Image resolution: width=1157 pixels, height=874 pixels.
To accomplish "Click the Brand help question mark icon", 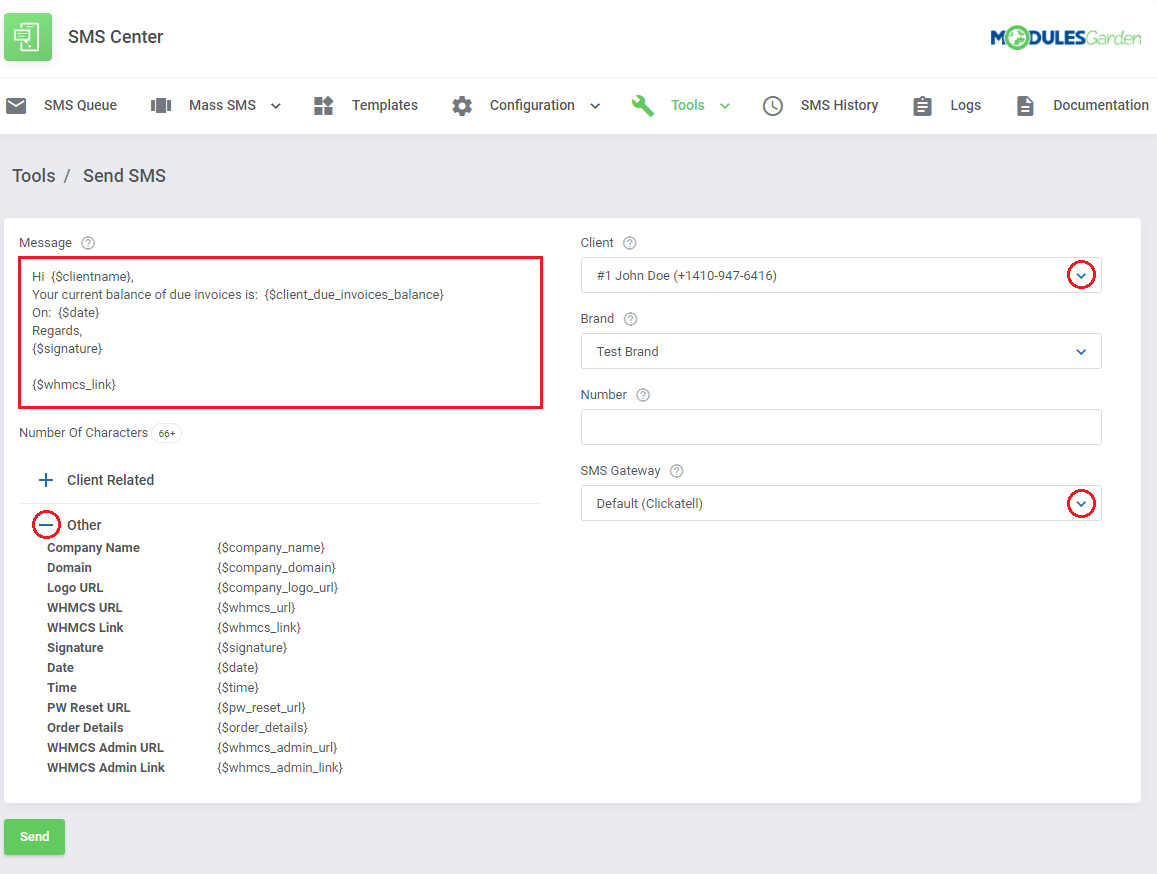I will tap(630, 319).
